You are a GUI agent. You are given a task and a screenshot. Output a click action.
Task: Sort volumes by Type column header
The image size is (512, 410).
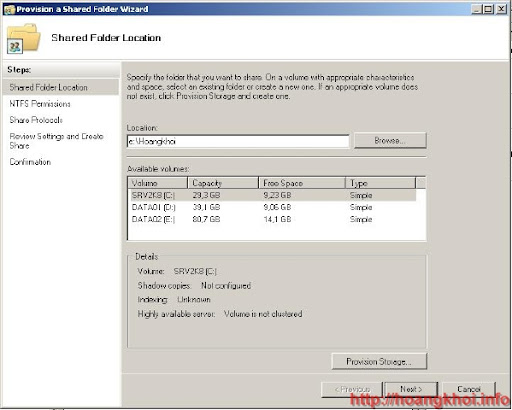pyautogui.click(x=380, y=183)
